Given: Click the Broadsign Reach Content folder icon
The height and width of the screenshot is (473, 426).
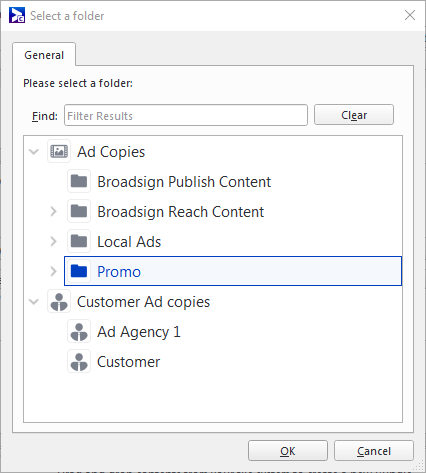Looking at the screenshot, I should pyautogui.click(x=79, y=211).
